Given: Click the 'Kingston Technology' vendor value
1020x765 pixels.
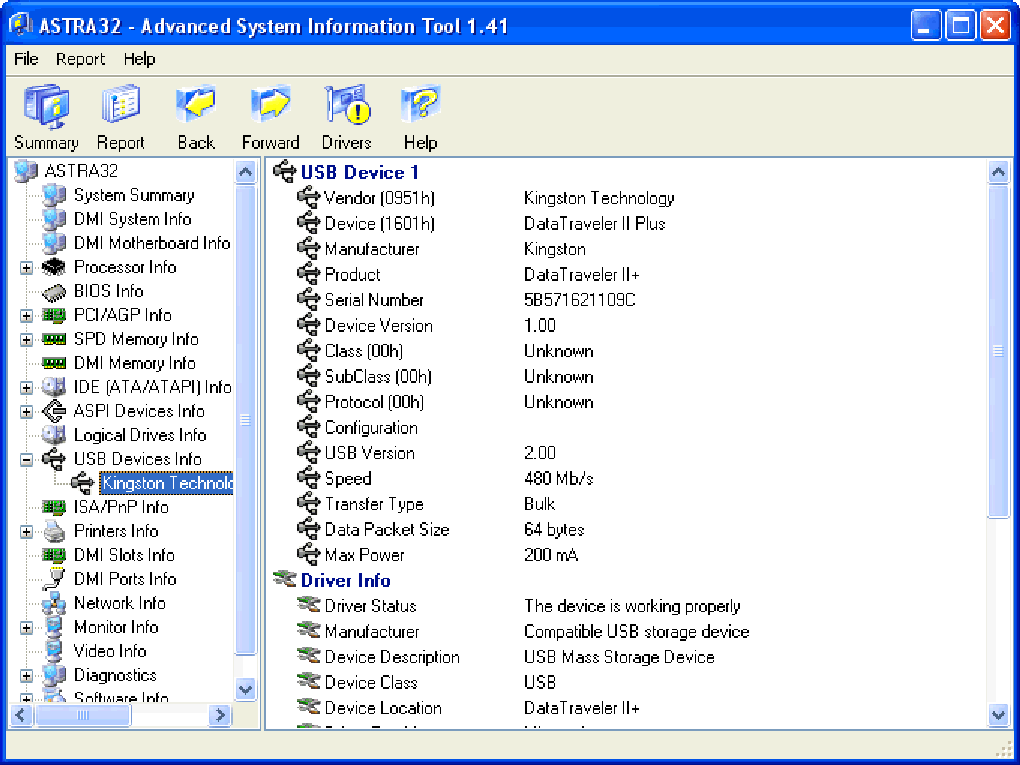Looking at the screenshot, I should [599, 198].
